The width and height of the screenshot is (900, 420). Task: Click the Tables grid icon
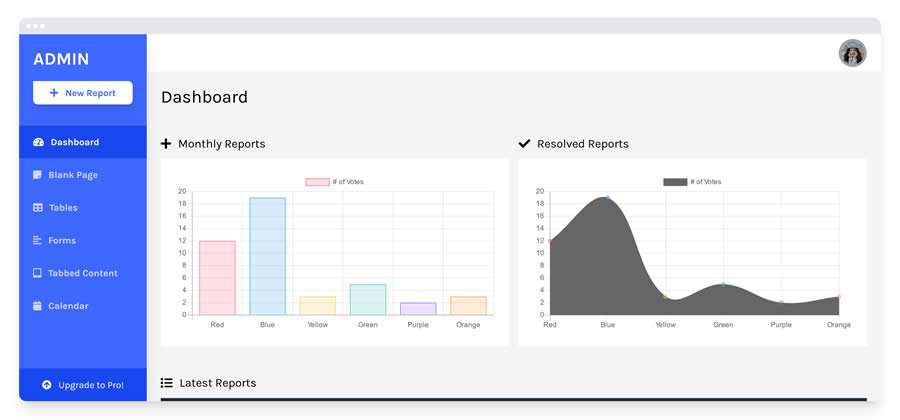click(x=37, y=208)
